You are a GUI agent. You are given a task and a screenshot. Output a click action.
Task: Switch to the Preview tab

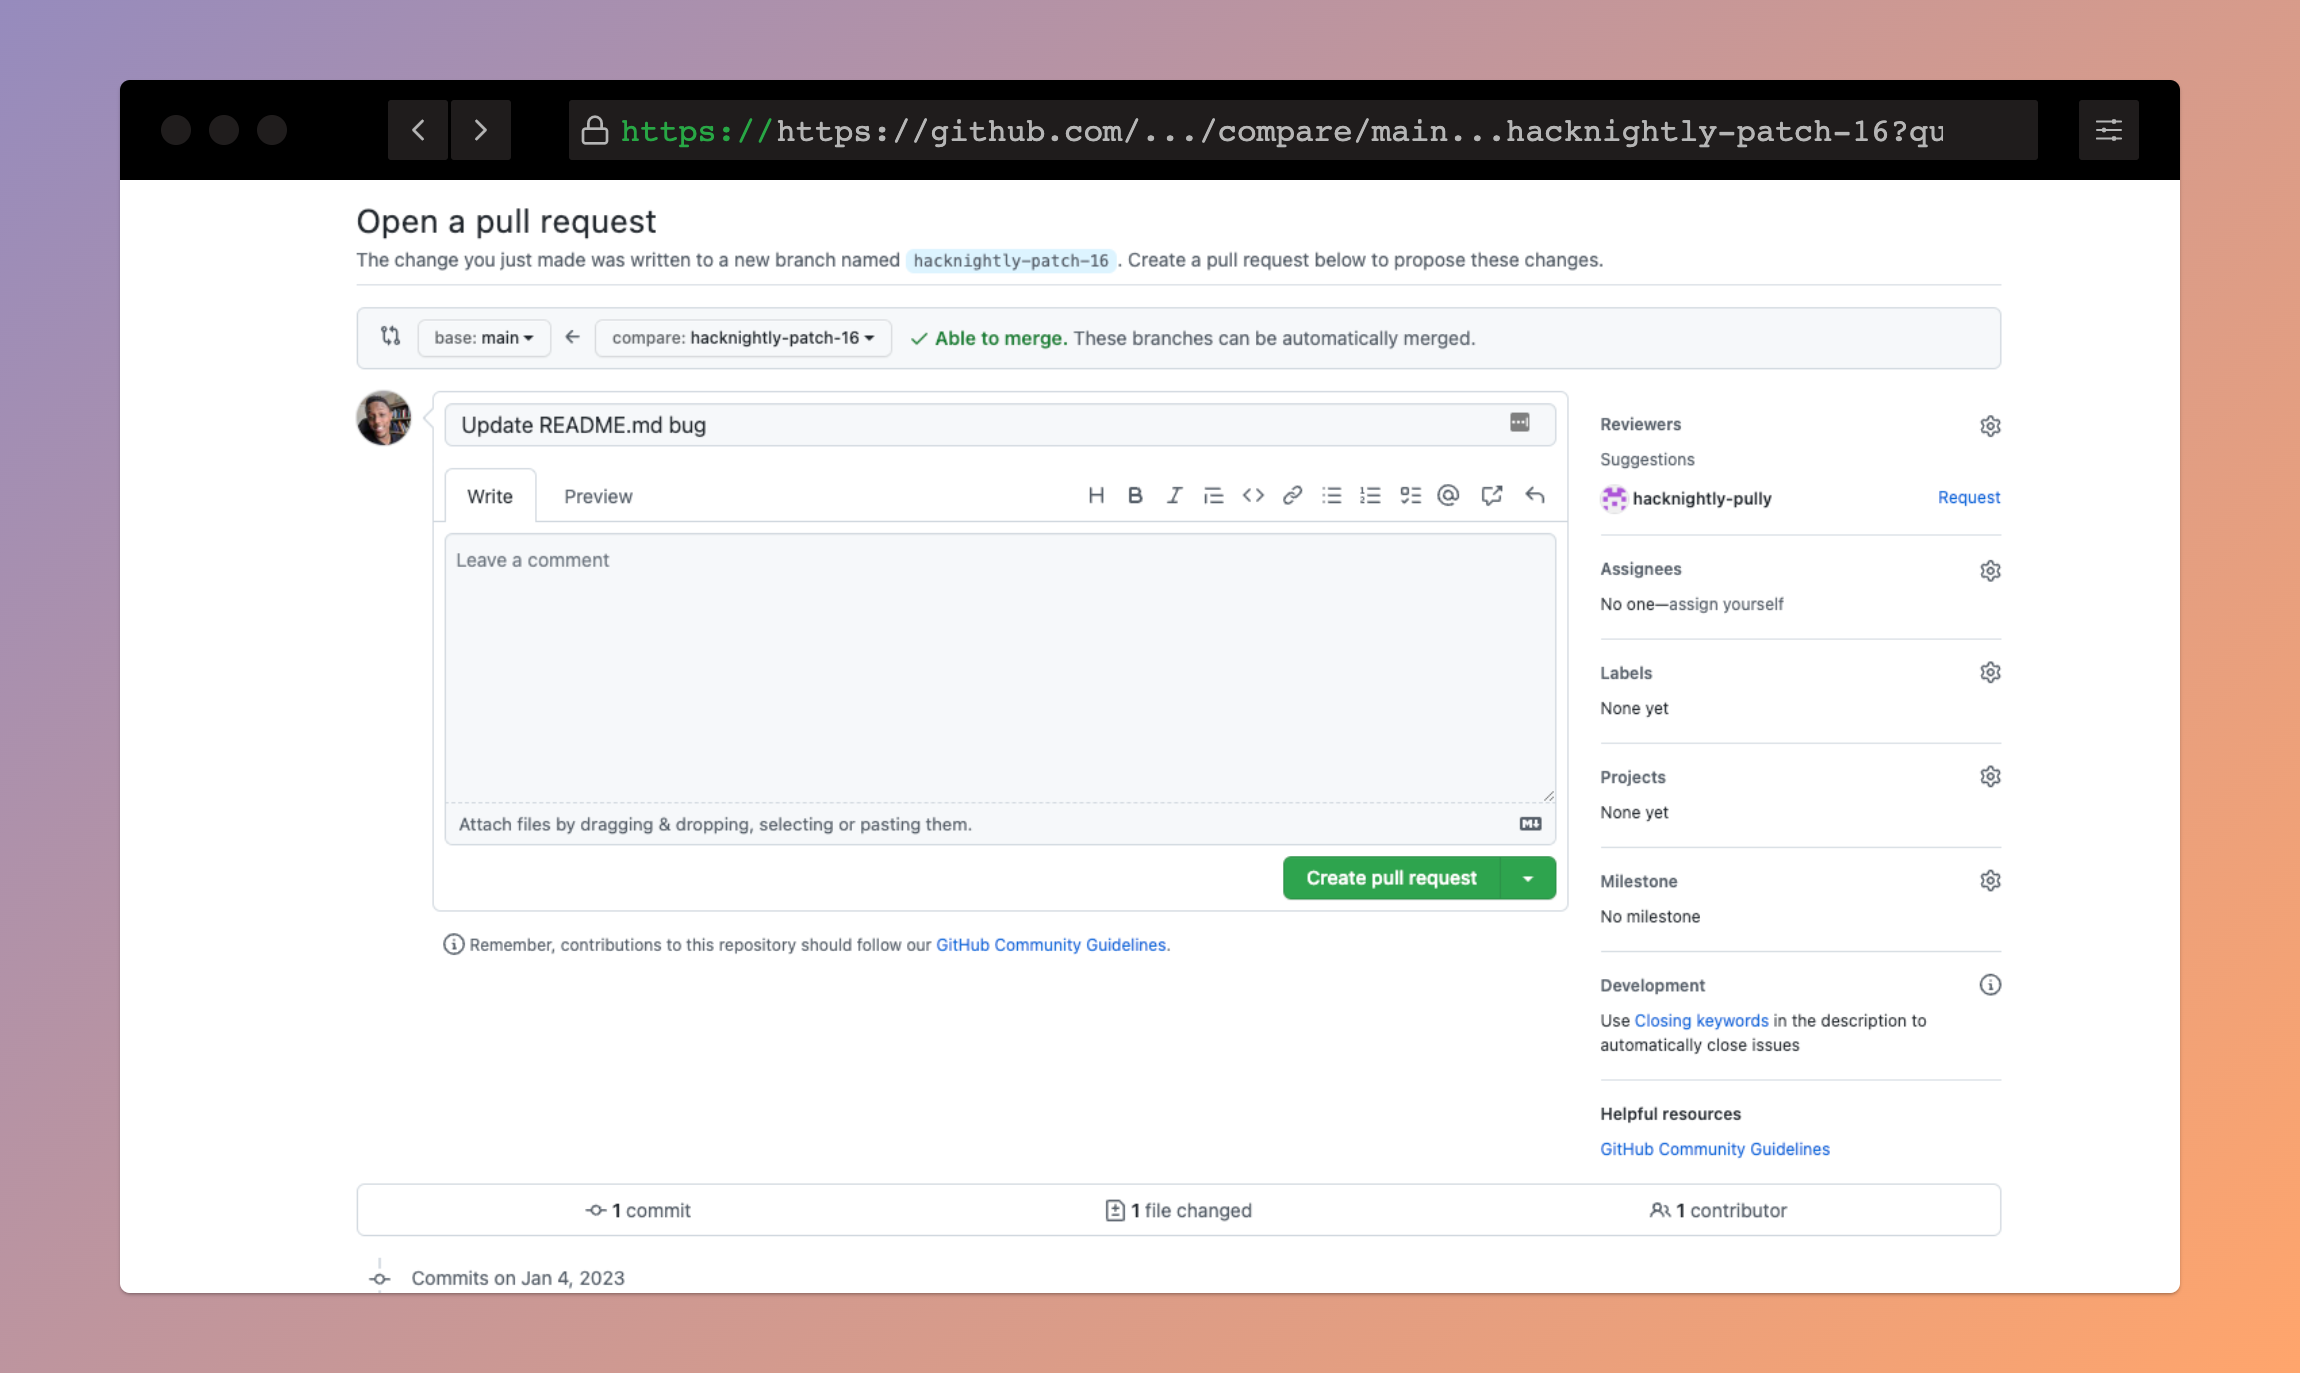[x=598, y=496]
